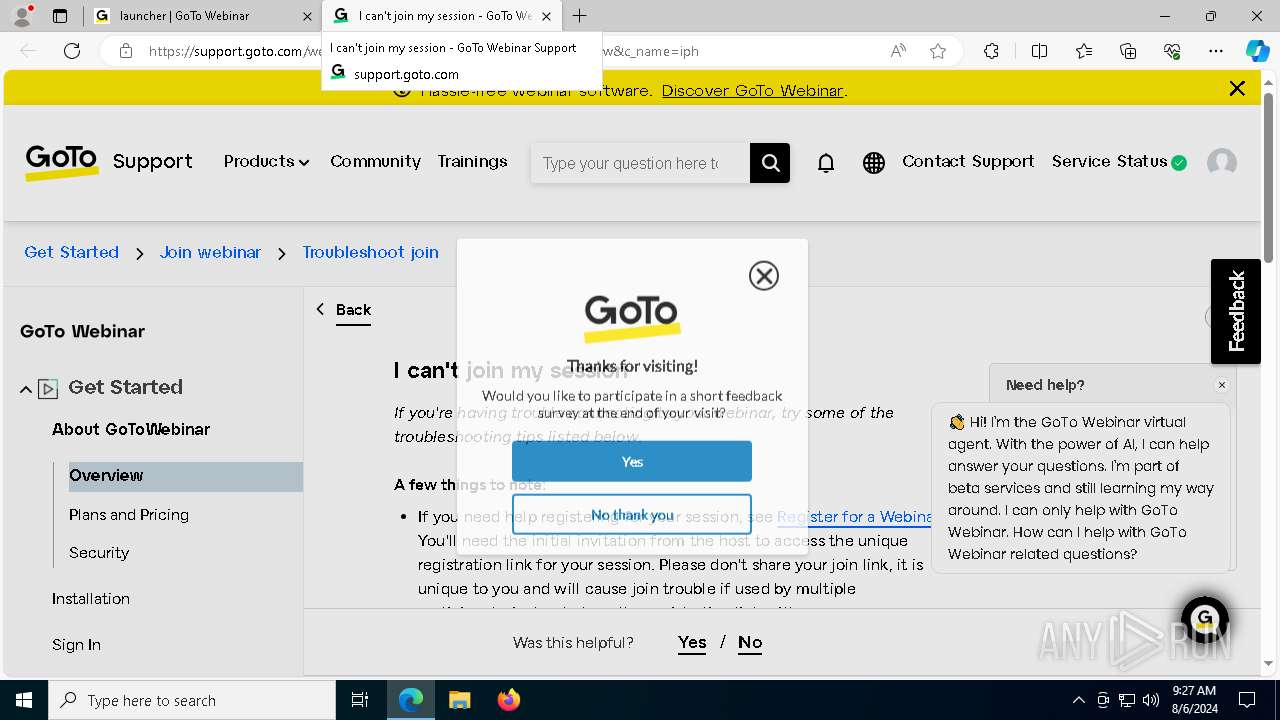This screenshot has width=1280, height=720.
Task: Open Edge Settings and more menu
Action: point(1216,51)
